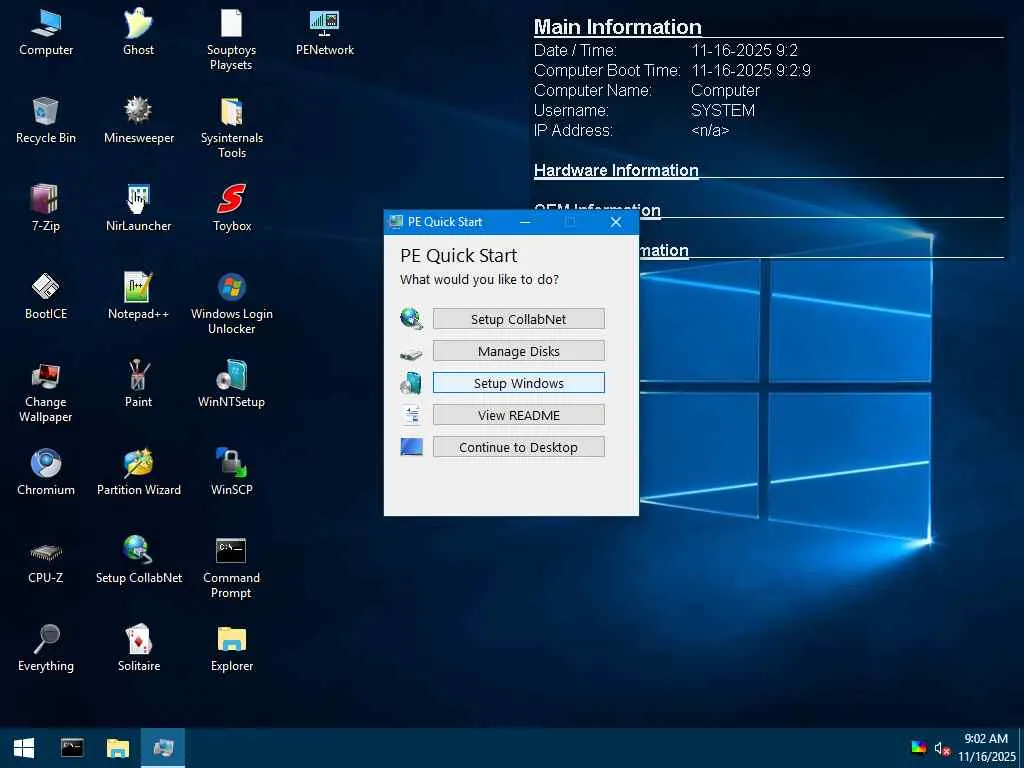Click the disk drive icon beside Manage Disks
This screenshot has height=768, width=1024.
411,355
